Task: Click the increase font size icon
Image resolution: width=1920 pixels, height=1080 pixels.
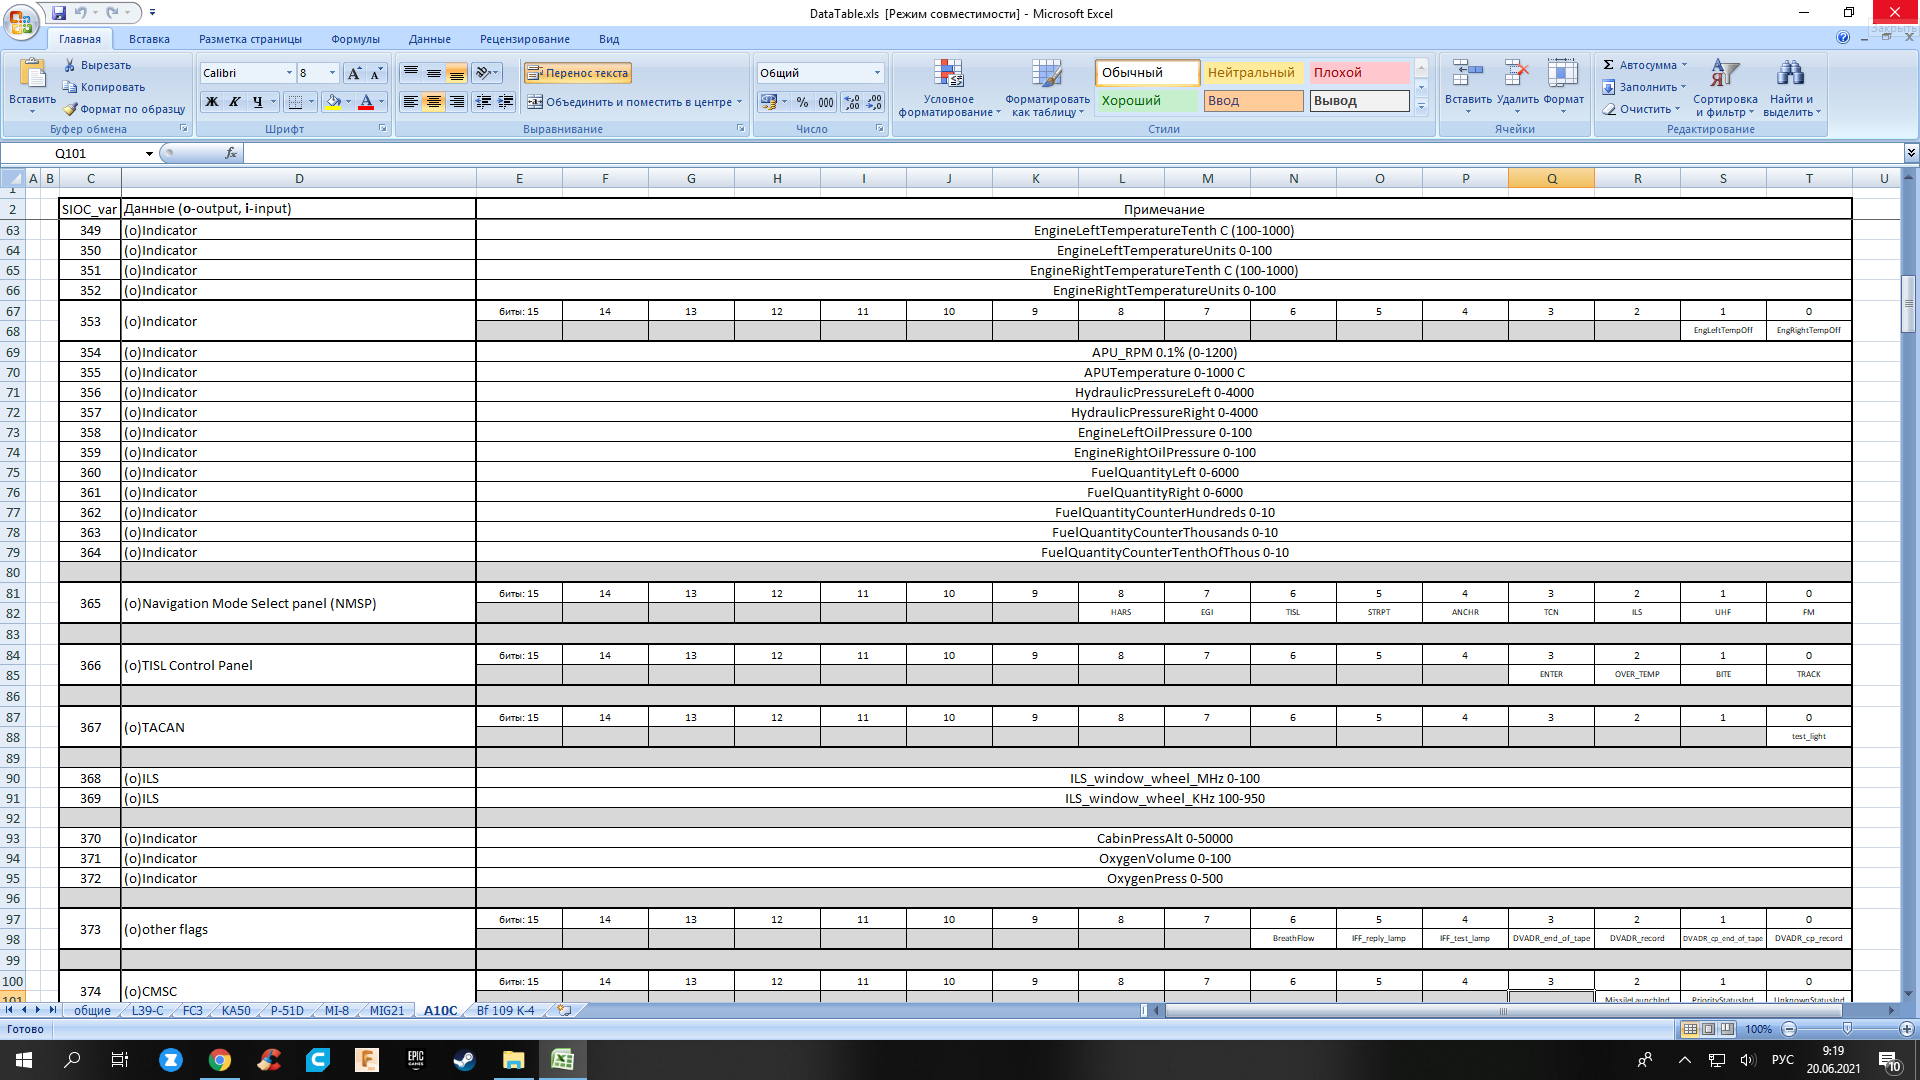Action: pos(354,73)
